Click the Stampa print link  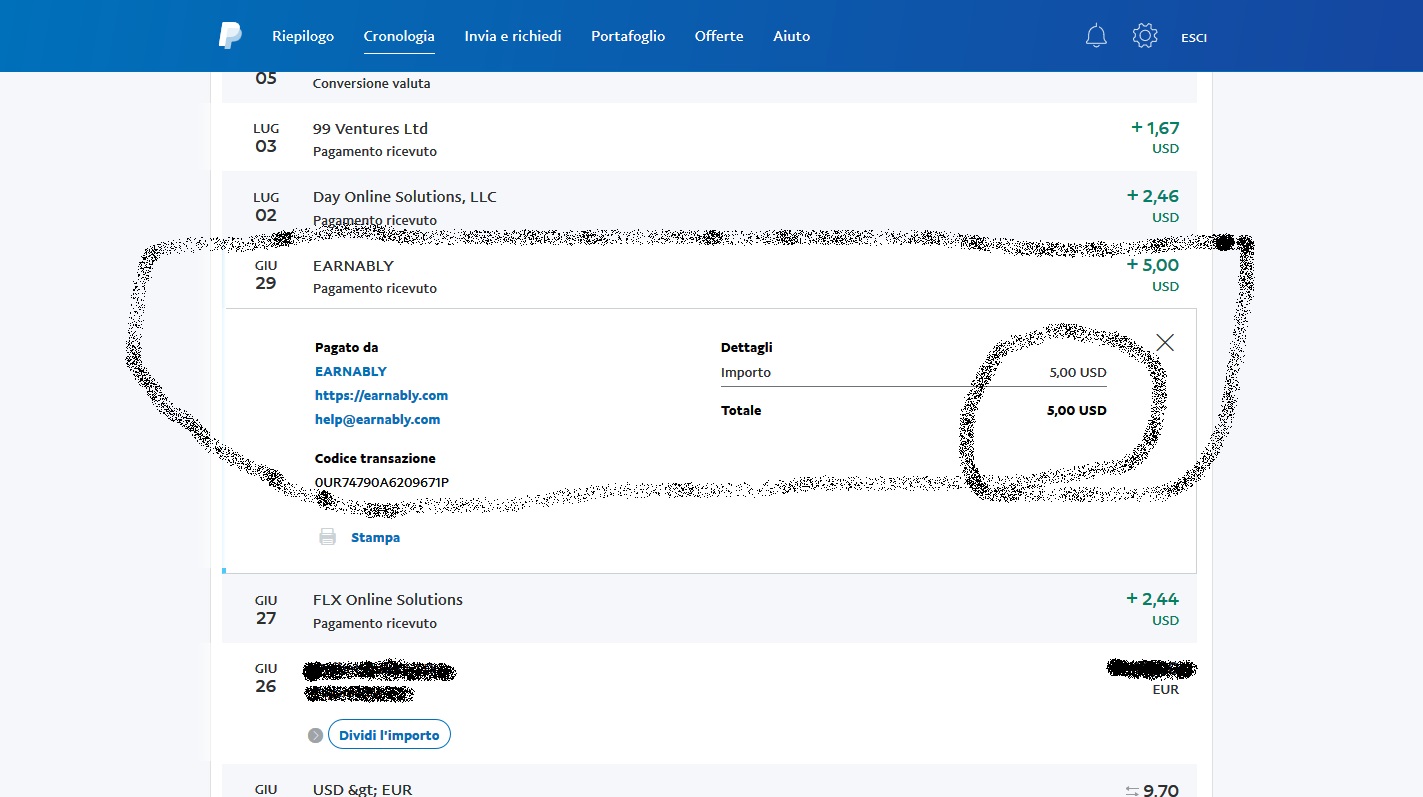[x=375, y=537]
